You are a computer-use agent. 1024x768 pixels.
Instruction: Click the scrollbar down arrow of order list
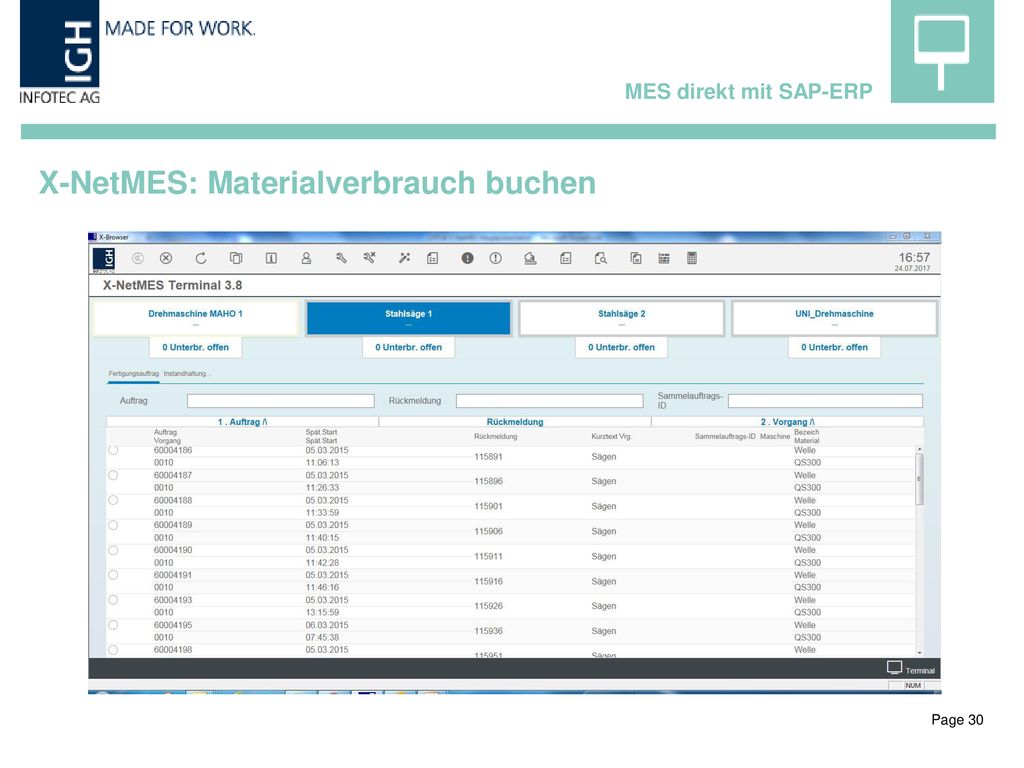[x=920, y=652]
